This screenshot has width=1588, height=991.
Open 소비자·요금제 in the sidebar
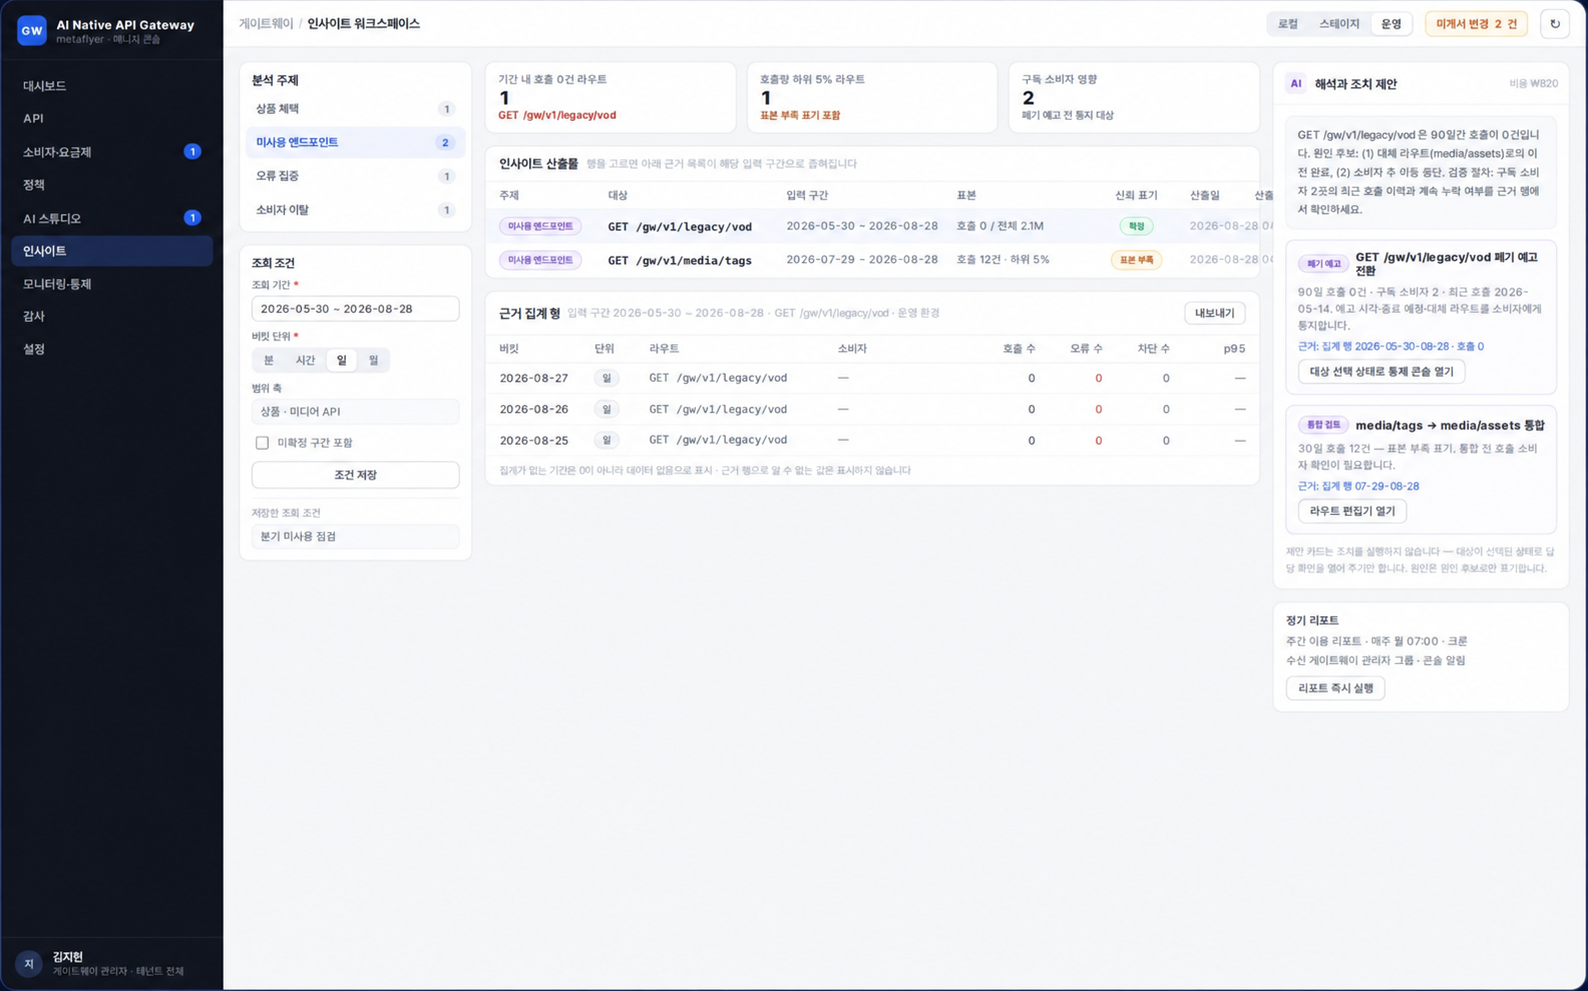click(112, 152)
